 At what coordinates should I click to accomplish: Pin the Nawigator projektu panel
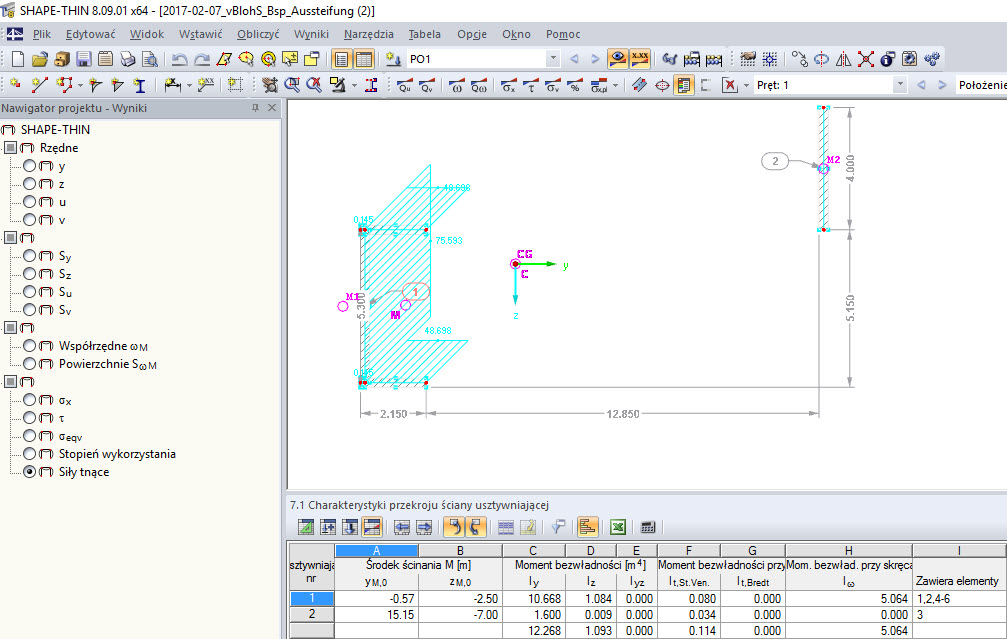[x=255, y=107]
